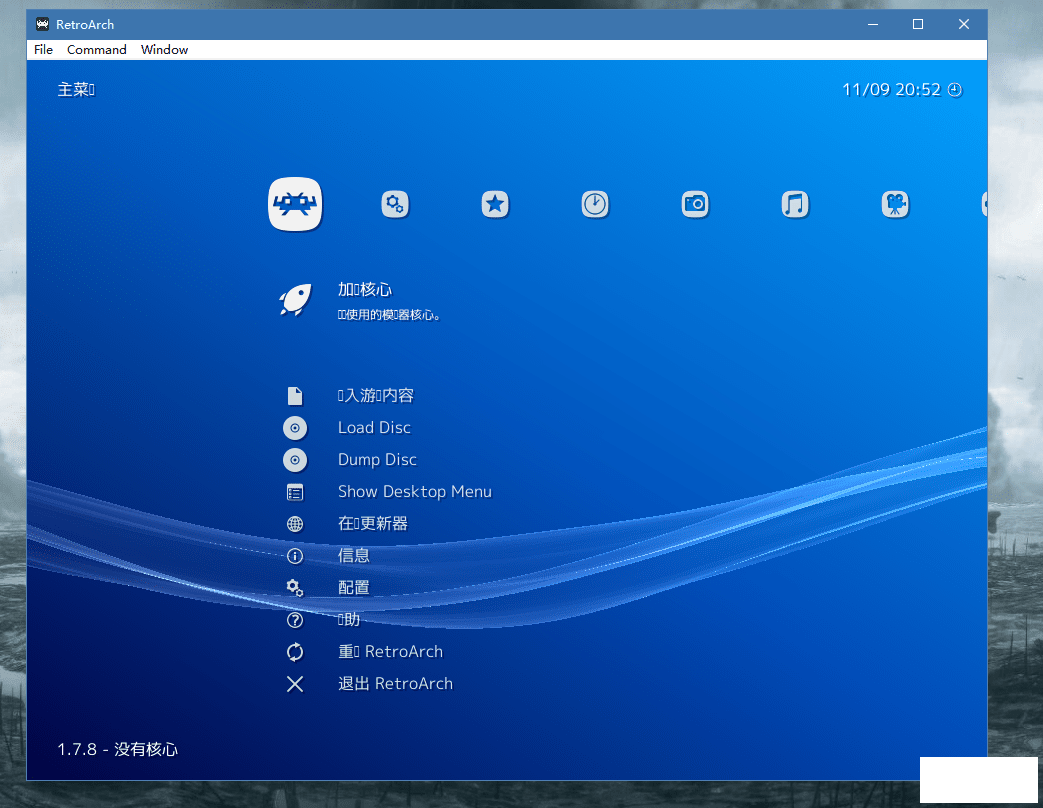Image resolution: width=1043 pixels, height=808 pixels.
Task: Click the question mark help icon
Action: [x=295, y=620]
